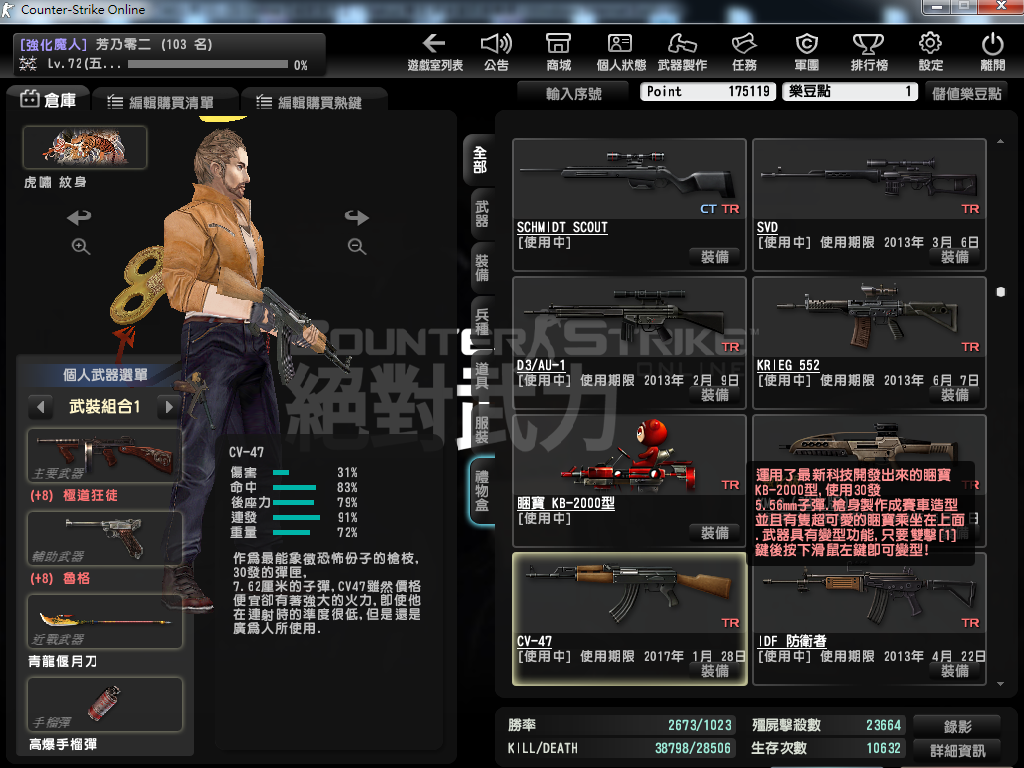Zoom out on the character model

357,246
